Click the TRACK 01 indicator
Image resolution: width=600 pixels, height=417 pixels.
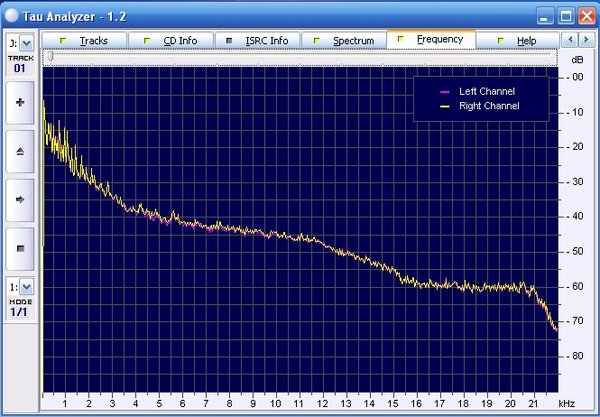point(20,64)
